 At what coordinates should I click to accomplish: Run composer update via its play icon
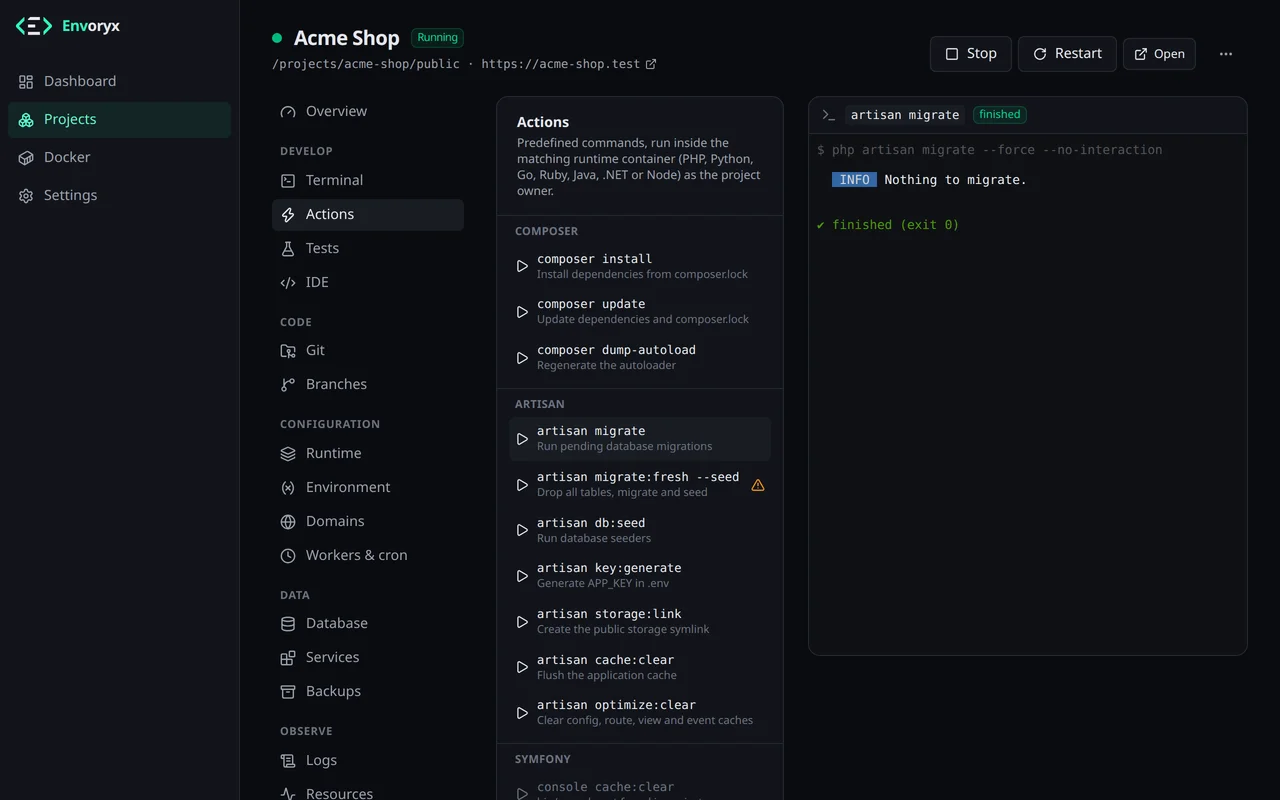(x=522, y=312)
